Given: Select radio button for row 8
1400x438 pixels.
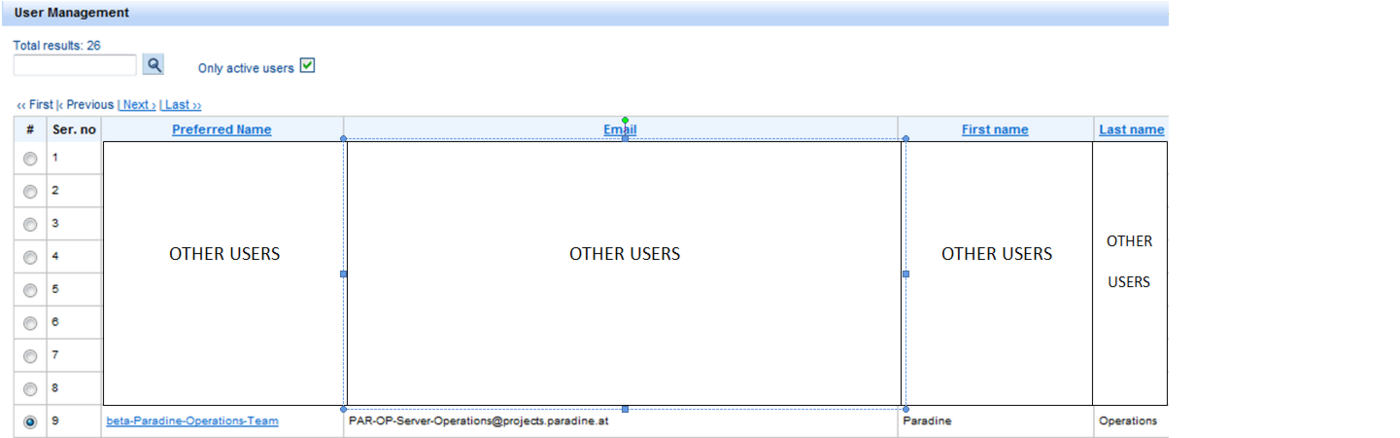Looking at the screenshot, I should click(30, 389).
